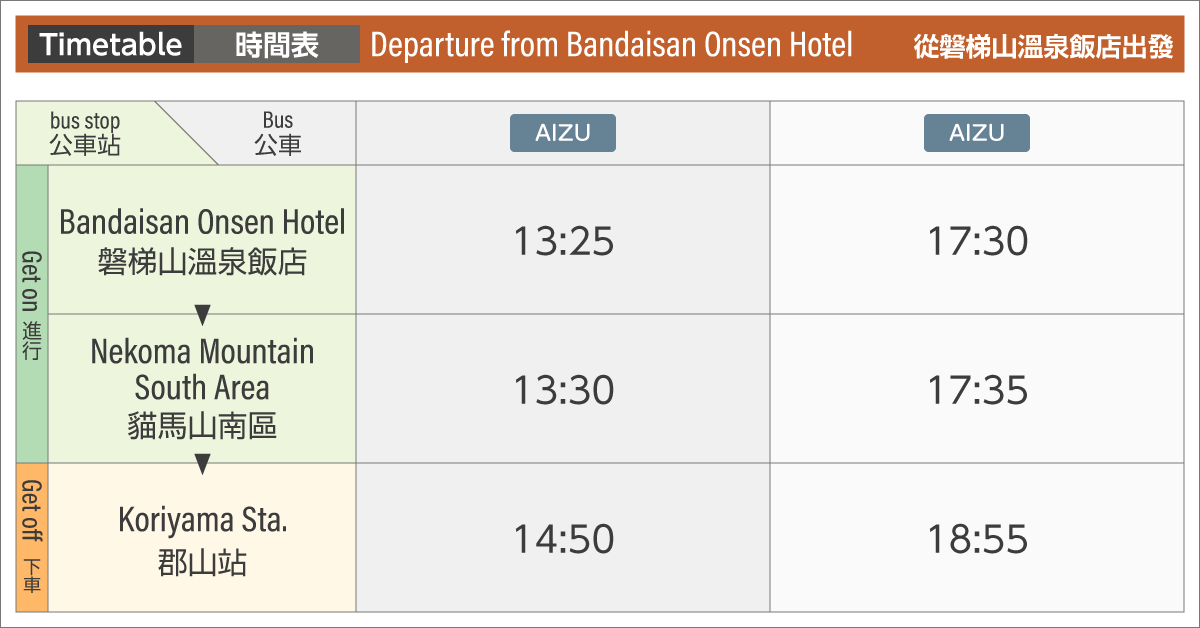Click the arrow below Nekoma Mountain South Area
The height and width of the screenshot is (628, 1200).
pos(202,464)
